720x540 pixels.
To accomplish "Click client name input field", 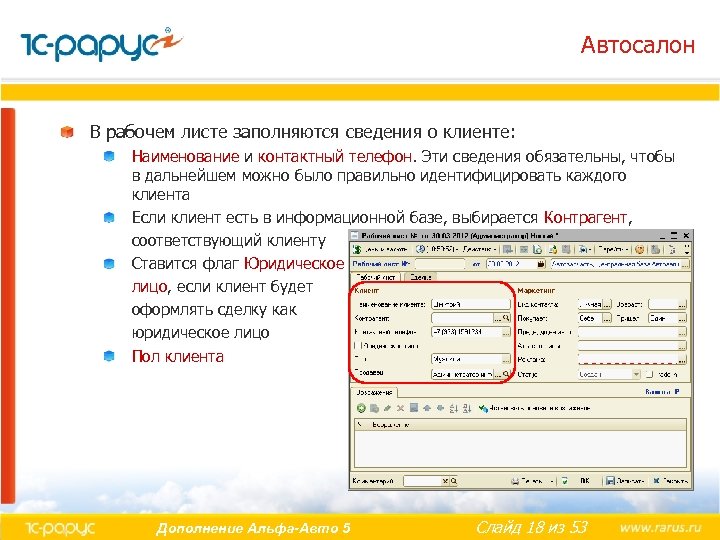I will click(471, 304).
